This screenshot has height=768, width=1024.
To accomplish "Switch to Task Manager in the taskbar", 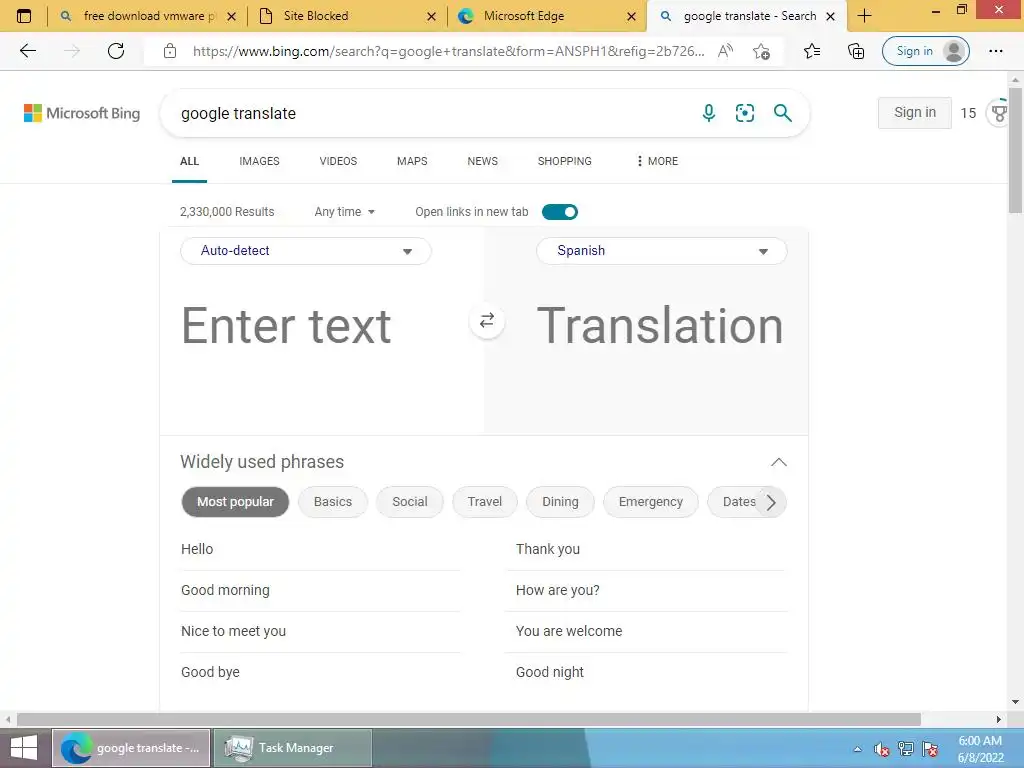I will pos(293,748).
